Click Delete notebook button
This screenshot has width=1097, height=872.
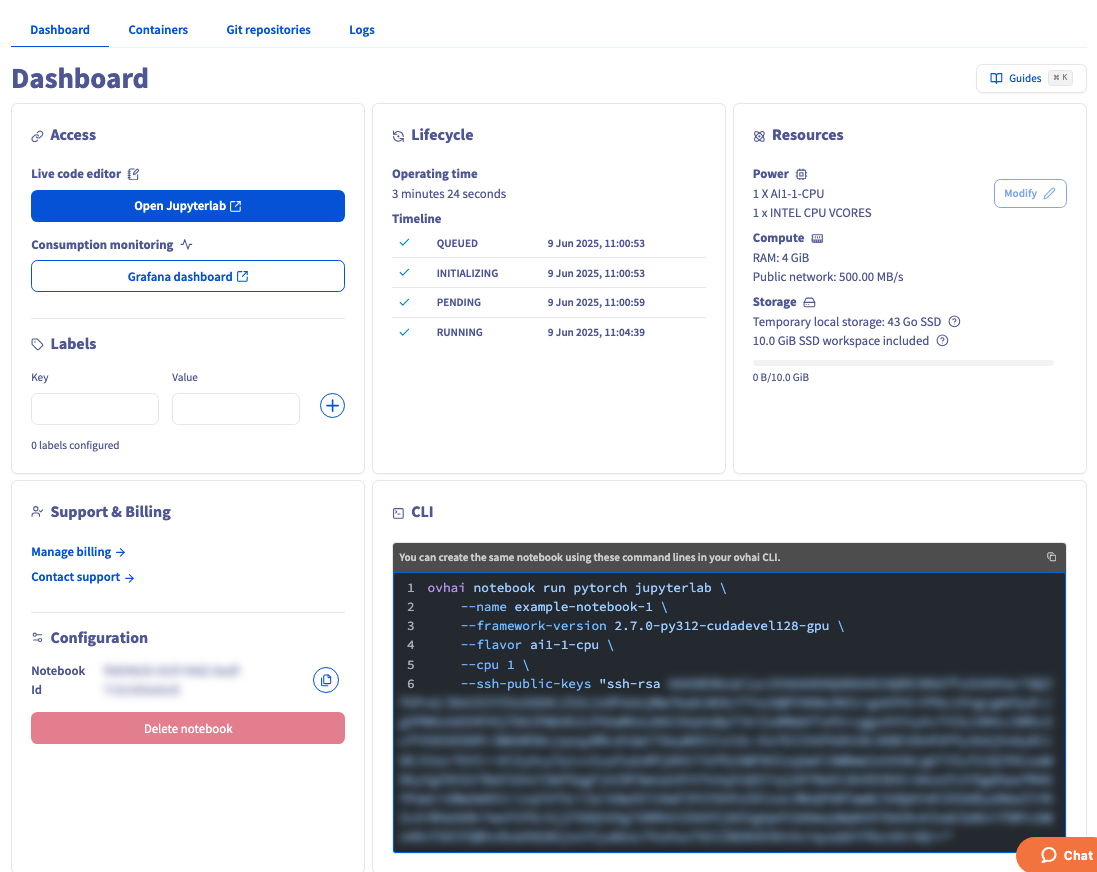[187, 729]
